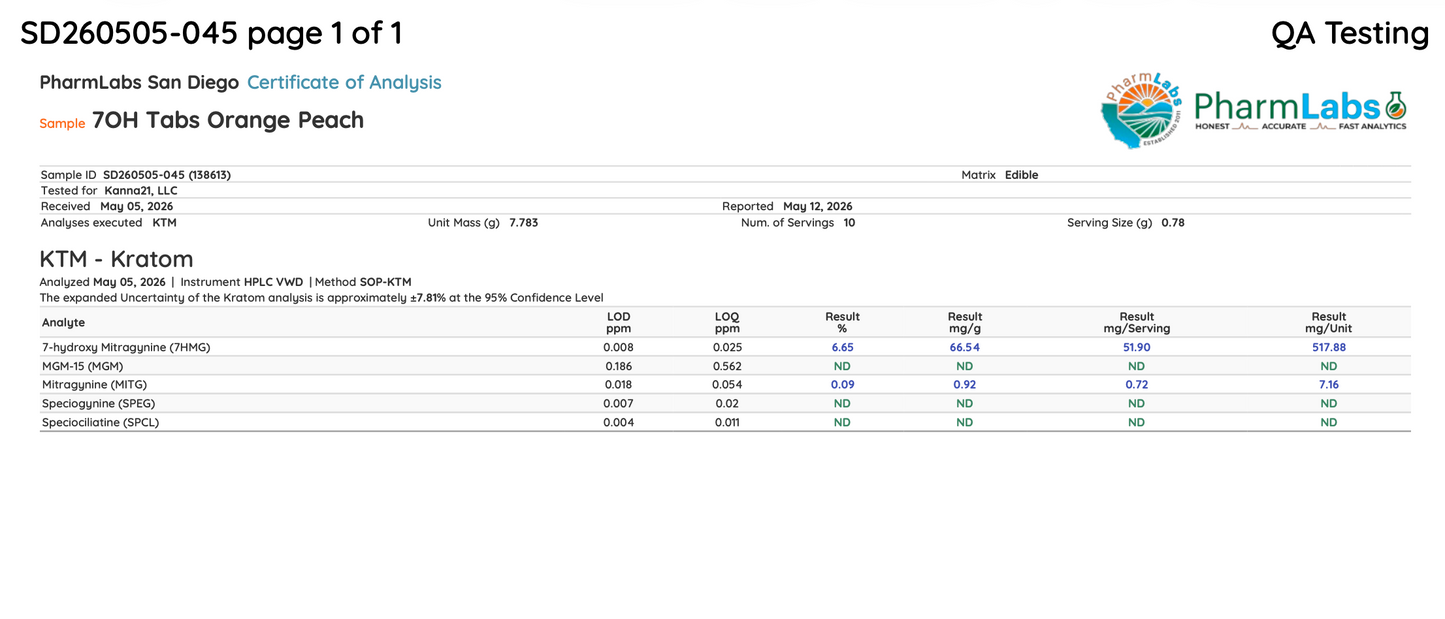The width and height of the screenshot is (1445, 619).
Task: Click the QA Testing label at top right
Action: (x=1350, y=33)
